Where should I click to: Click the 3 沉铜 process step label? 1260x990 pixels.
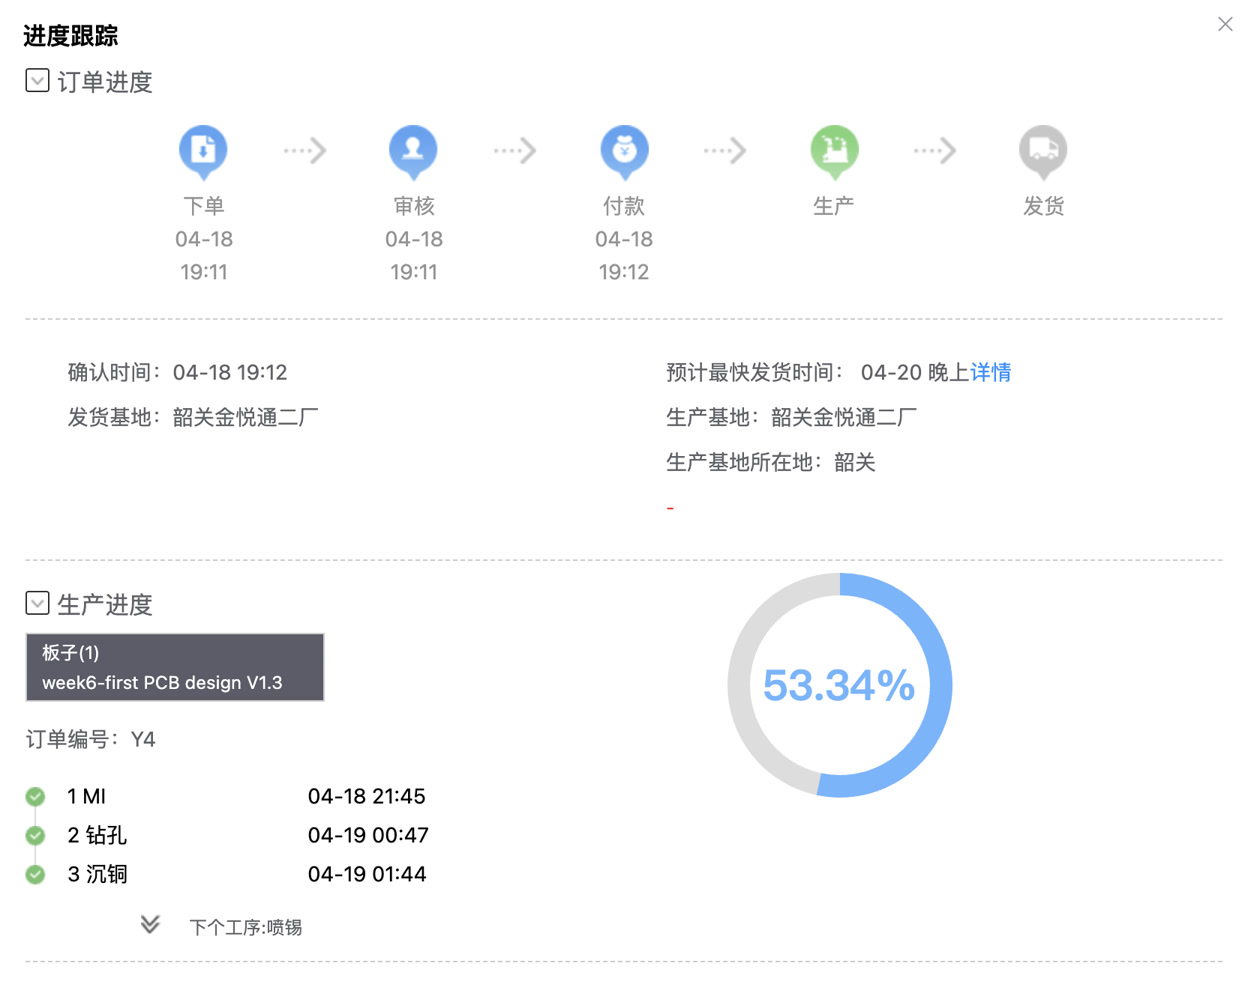click(97, 875)
